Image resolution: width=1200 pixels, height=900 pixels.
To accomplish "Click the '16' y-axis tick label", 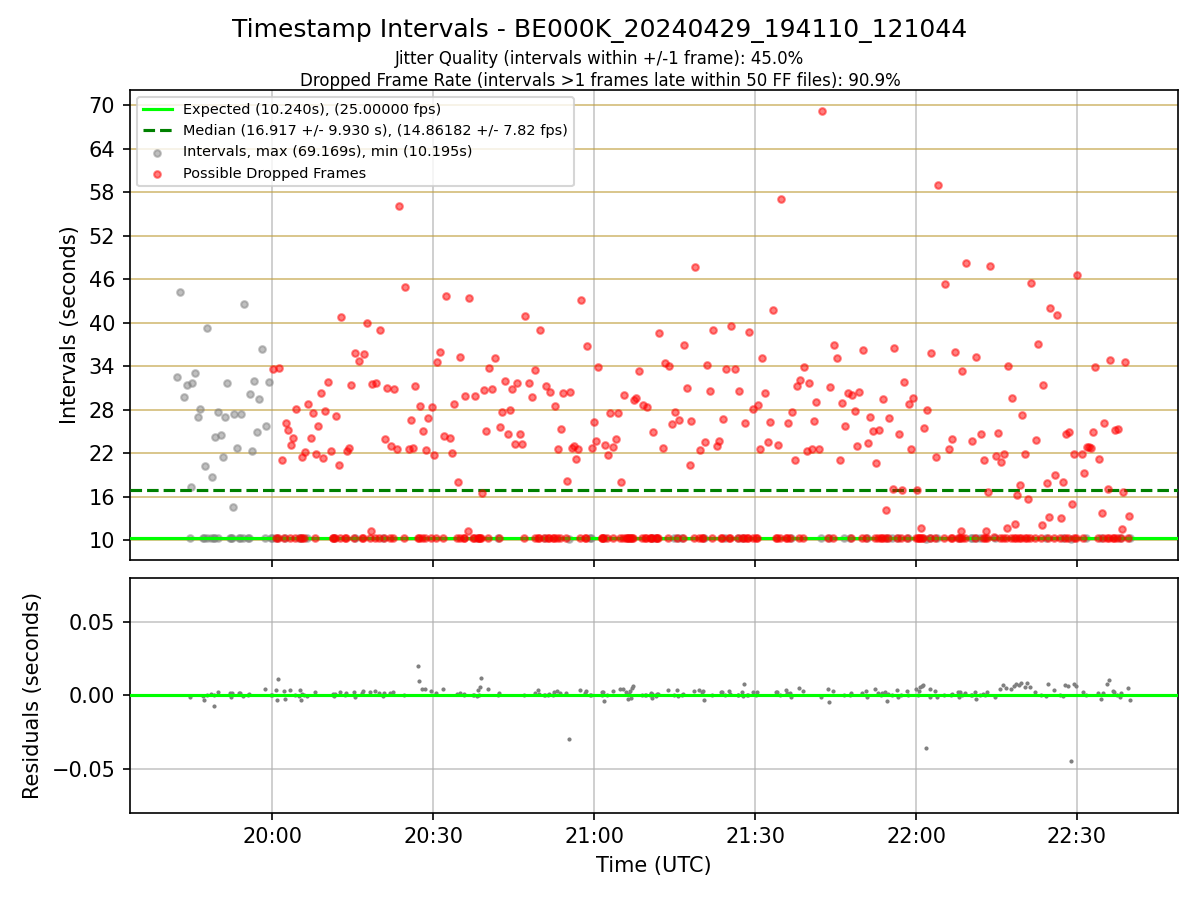I will pyautogui.click(x=103, y=497).
